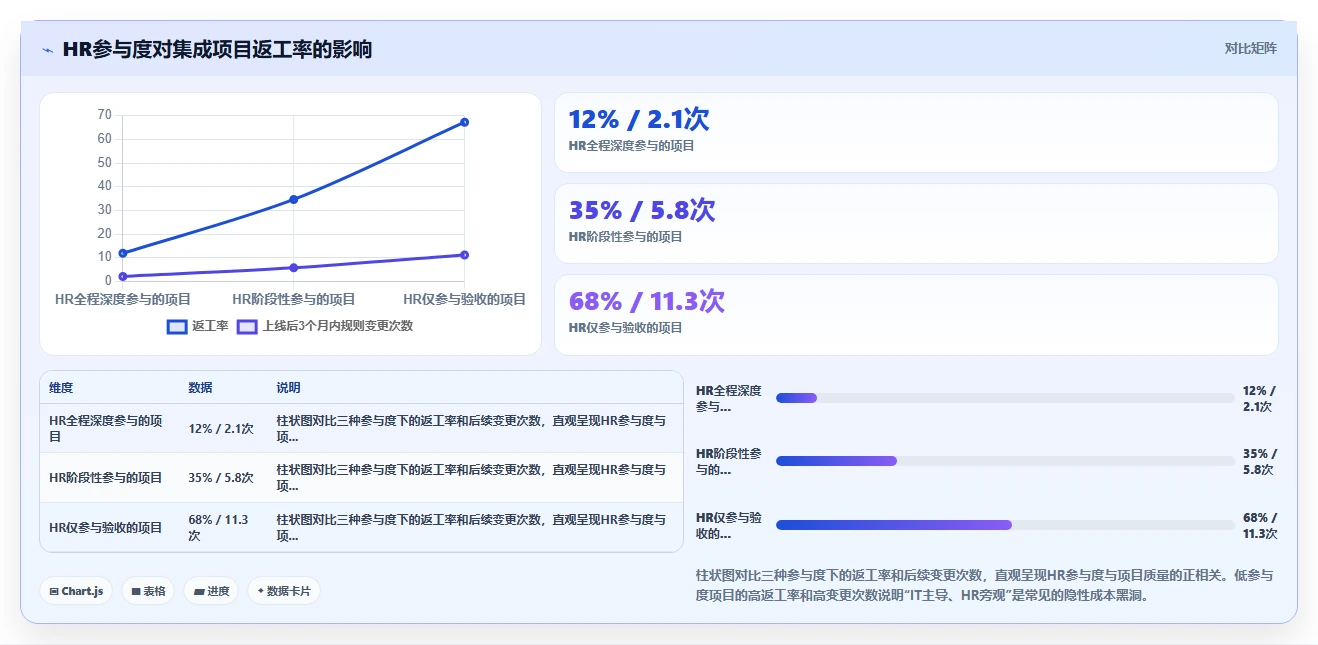The height and width of the screenshot is (645, 1318).
Task: Click the 表格 tag chip
Action: pyautogui.click(x=148, y=591)
